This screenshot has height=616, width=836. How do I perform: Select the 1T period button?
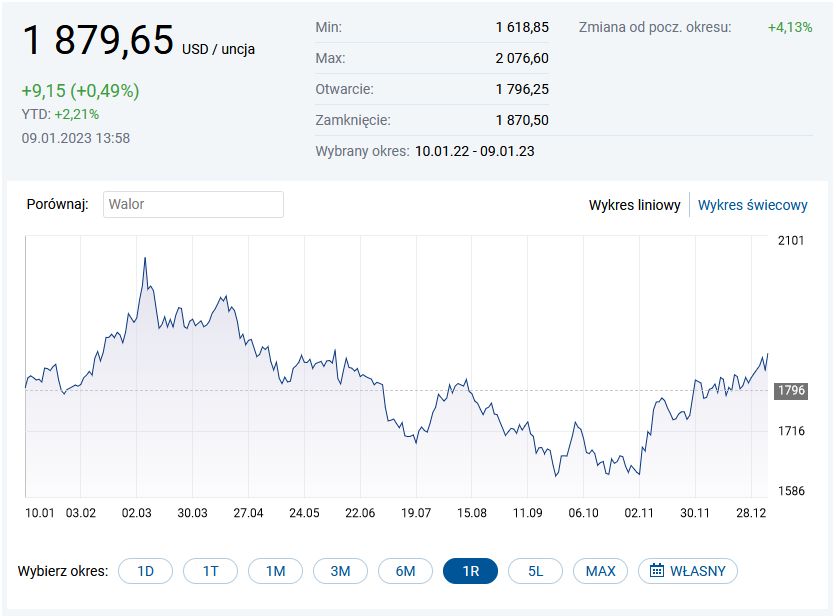210,571
